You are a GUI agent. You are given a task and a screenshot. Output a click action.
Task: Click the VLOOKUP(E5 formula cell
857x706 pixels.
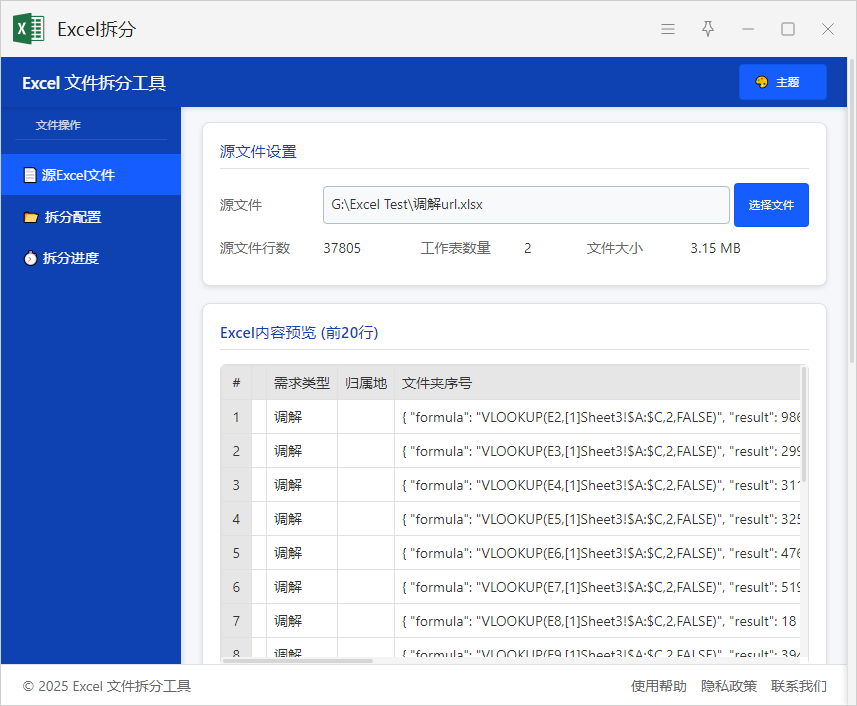(x=597, y=519)
